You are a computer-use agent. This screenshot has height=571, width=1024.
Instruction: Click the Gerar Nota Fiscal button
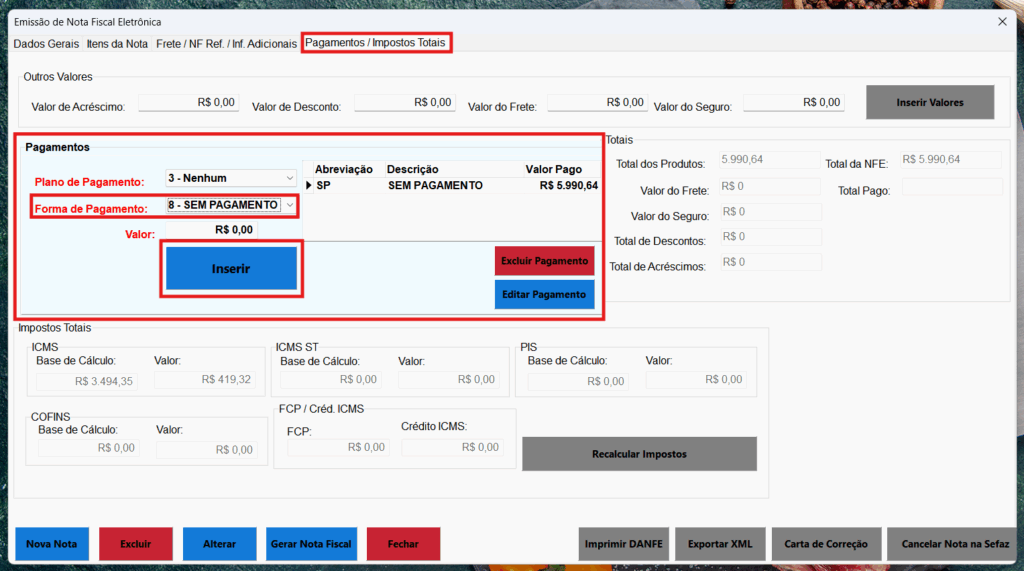(311, 544)
